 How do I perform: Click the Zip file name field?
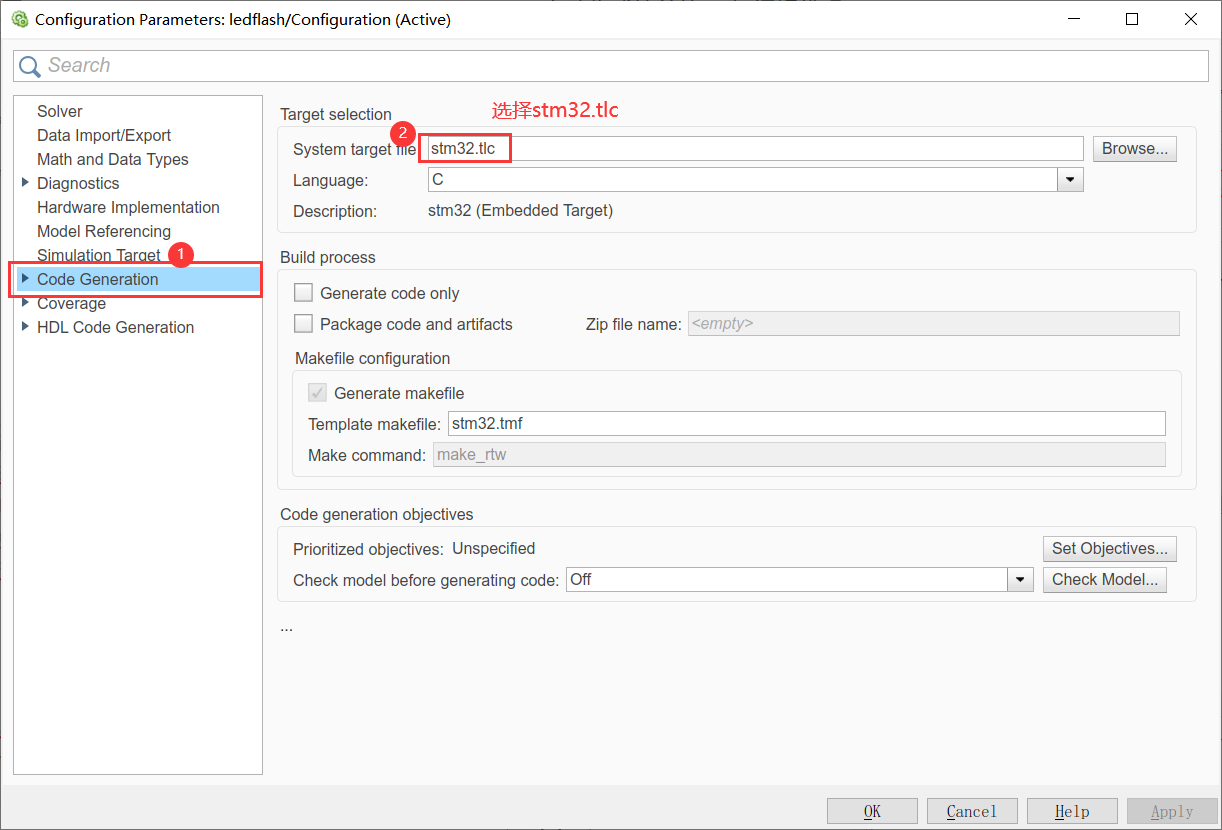tap(933, 324)
